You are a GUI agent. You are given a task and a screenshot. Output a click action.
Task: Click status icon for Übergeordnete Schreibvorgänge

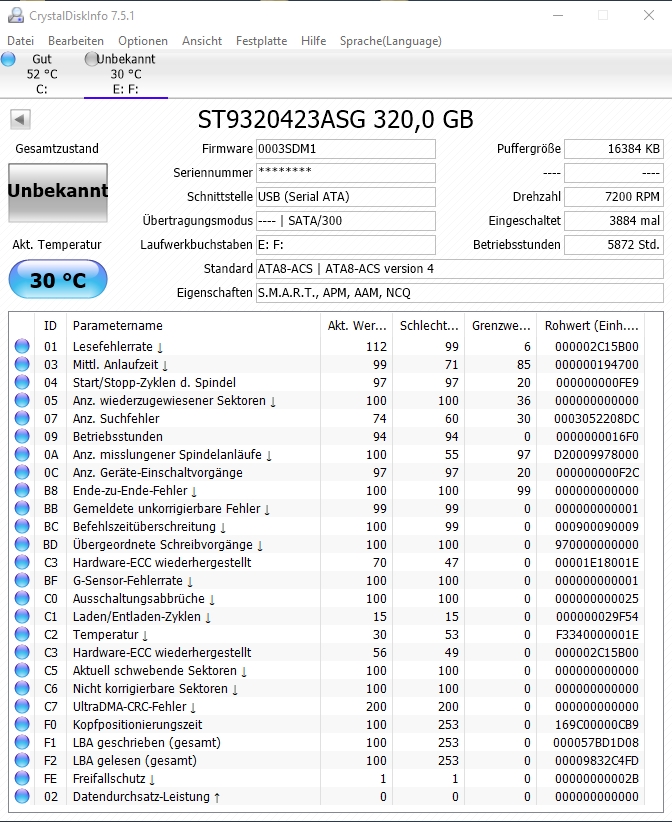pos(22,544)
